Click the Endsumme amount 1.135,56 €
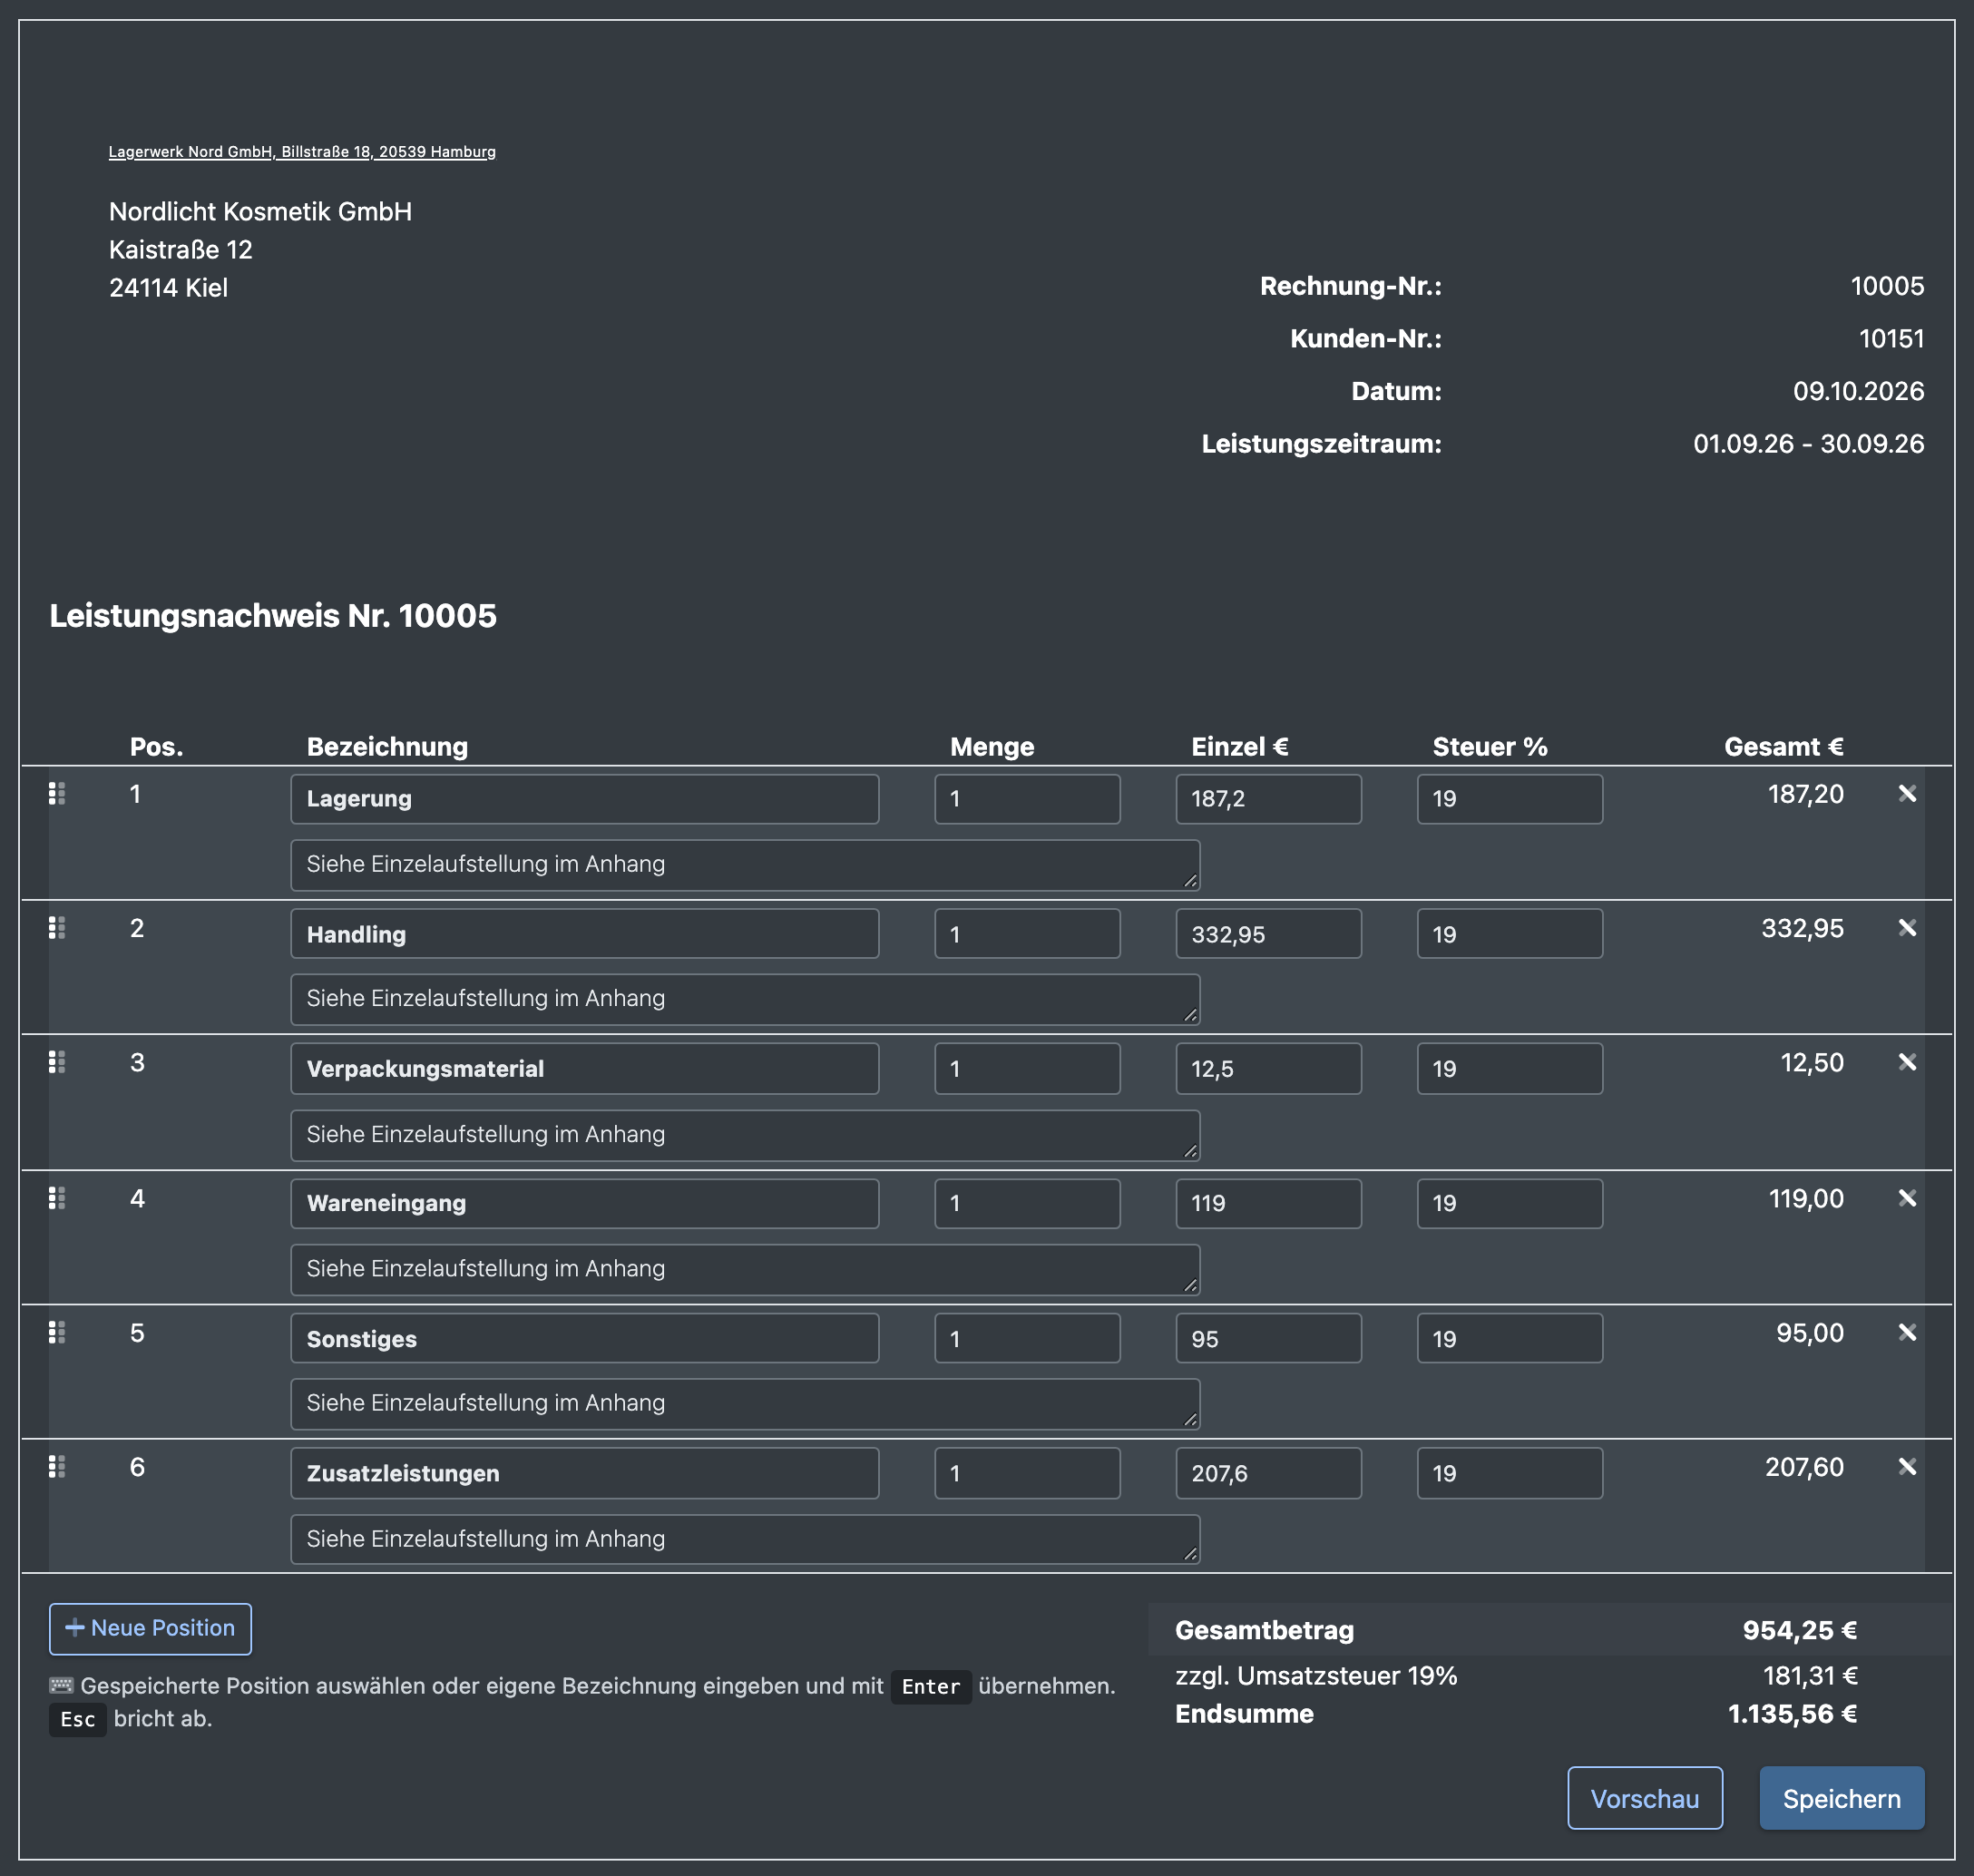The height and width of the screenshot is (1876, 1974). pos(1792,1714)
